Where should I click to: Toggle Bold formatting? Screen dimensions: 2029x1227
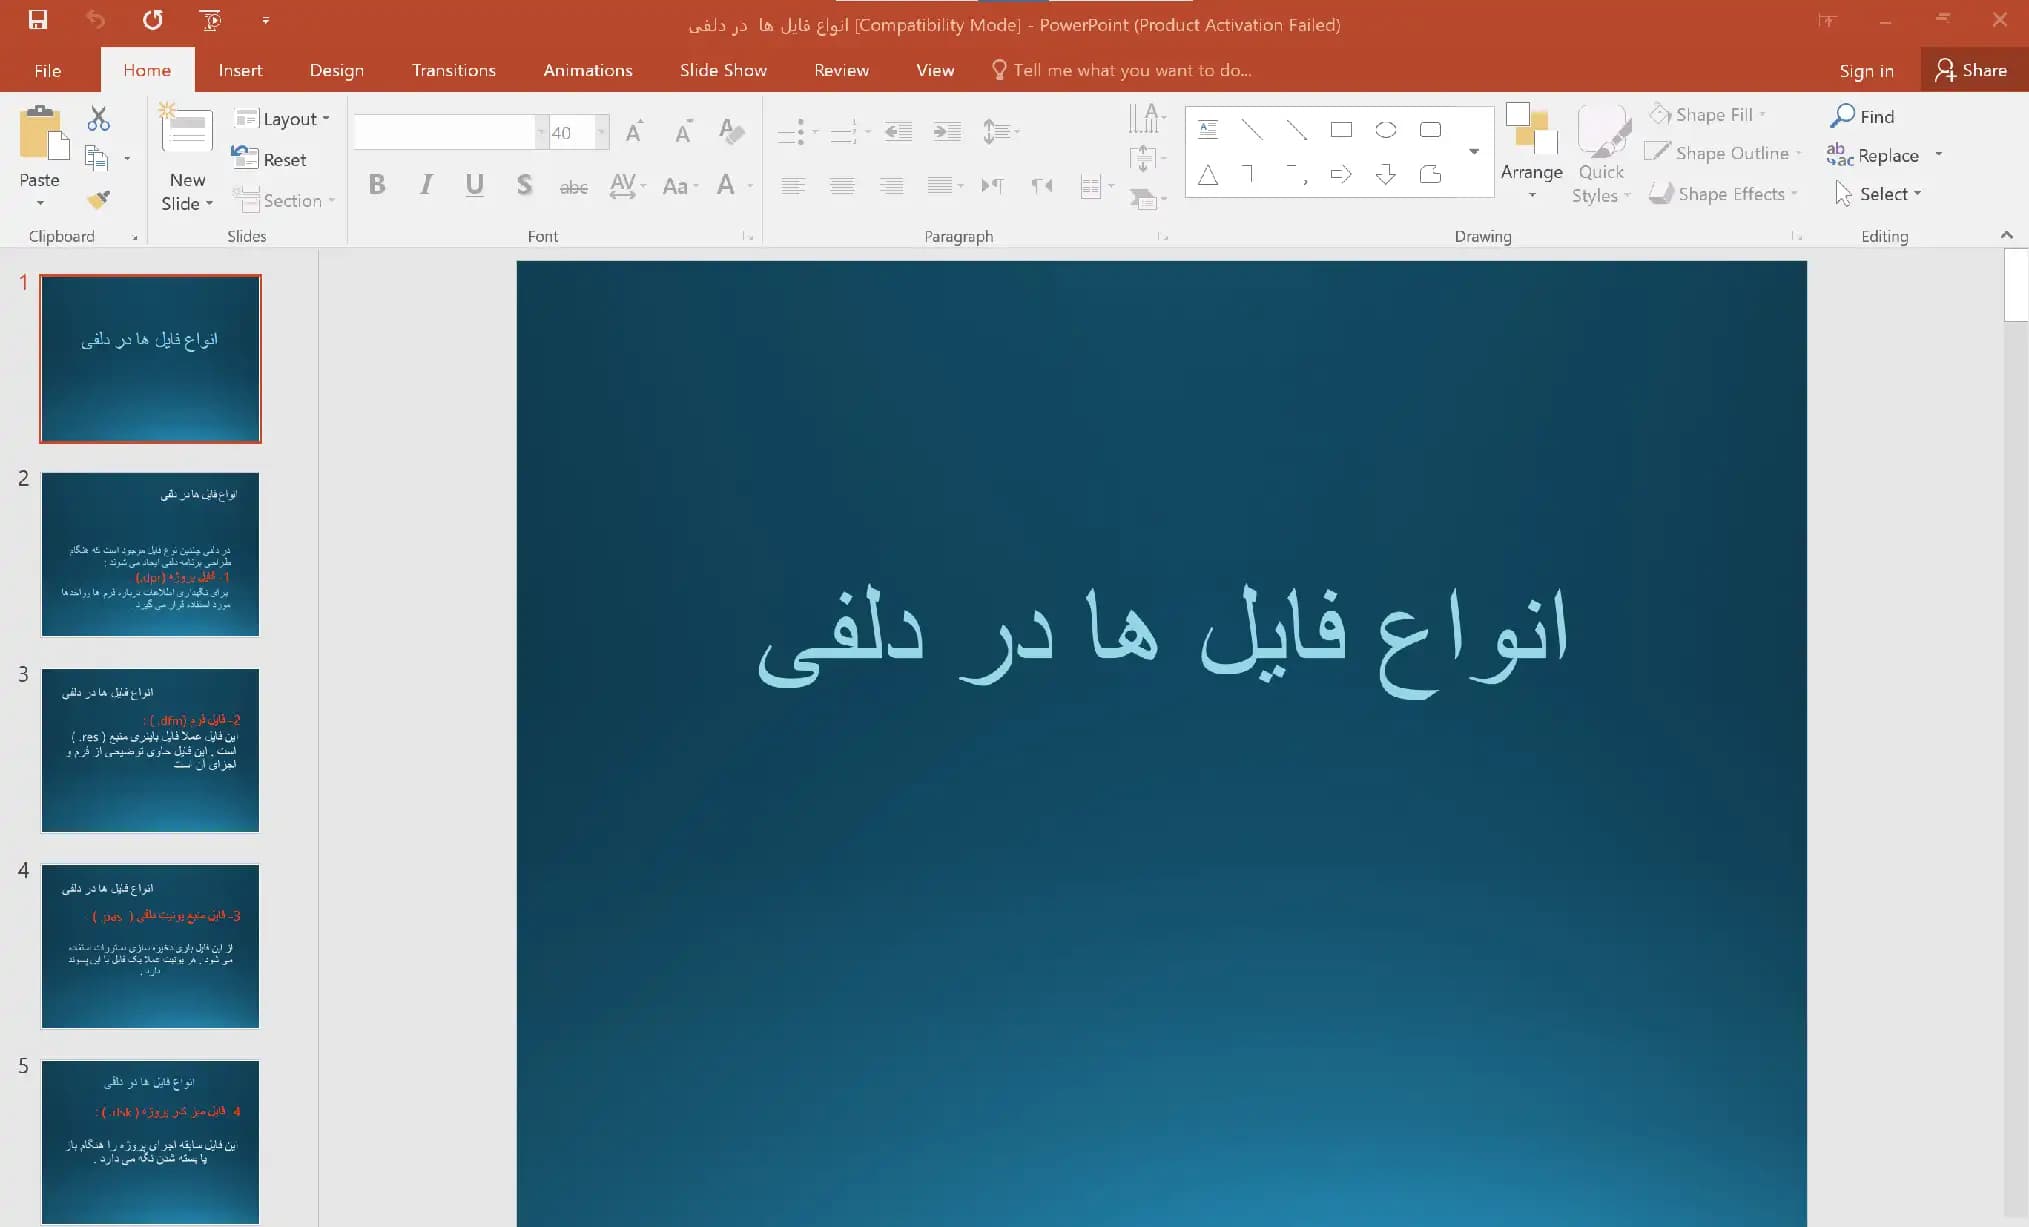(x=377, y=185)
